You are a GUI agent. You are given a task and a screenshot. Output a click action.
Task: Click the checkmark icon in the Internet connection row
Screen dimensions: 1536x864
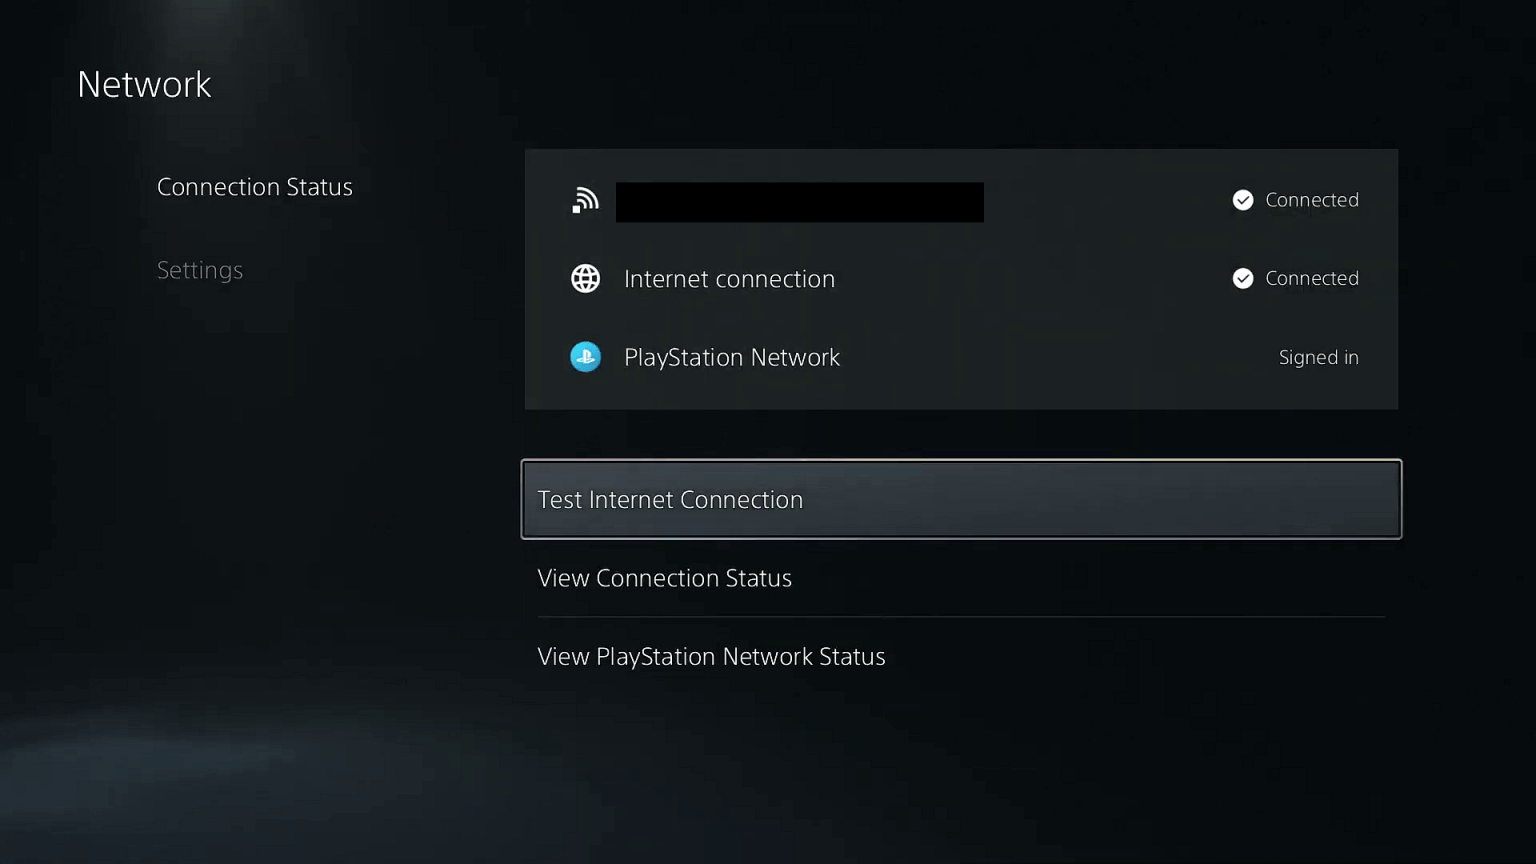(x=1243, y=278)
